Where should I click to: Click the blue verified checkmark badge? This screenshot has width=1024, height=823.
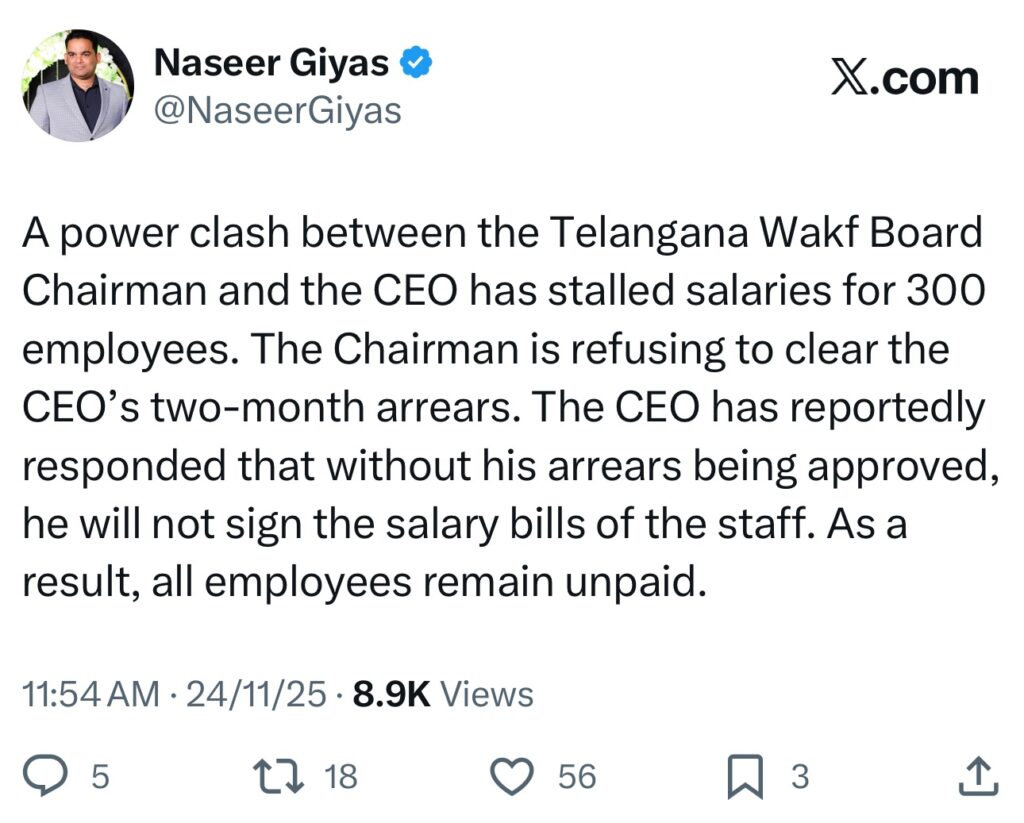coord(416,64)
